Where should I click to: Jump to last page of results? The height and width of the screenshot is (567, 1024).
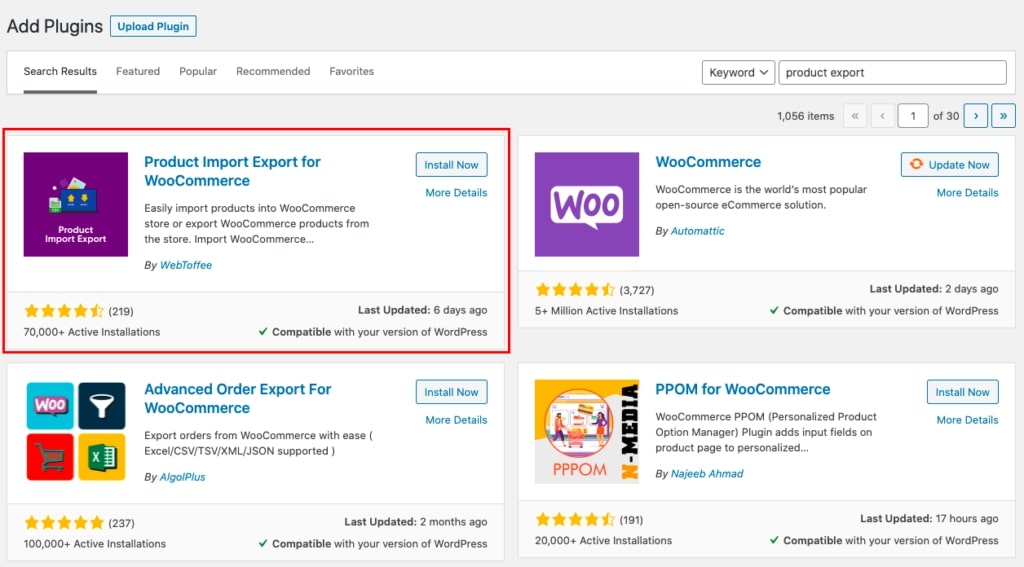tap(1003, 116)
